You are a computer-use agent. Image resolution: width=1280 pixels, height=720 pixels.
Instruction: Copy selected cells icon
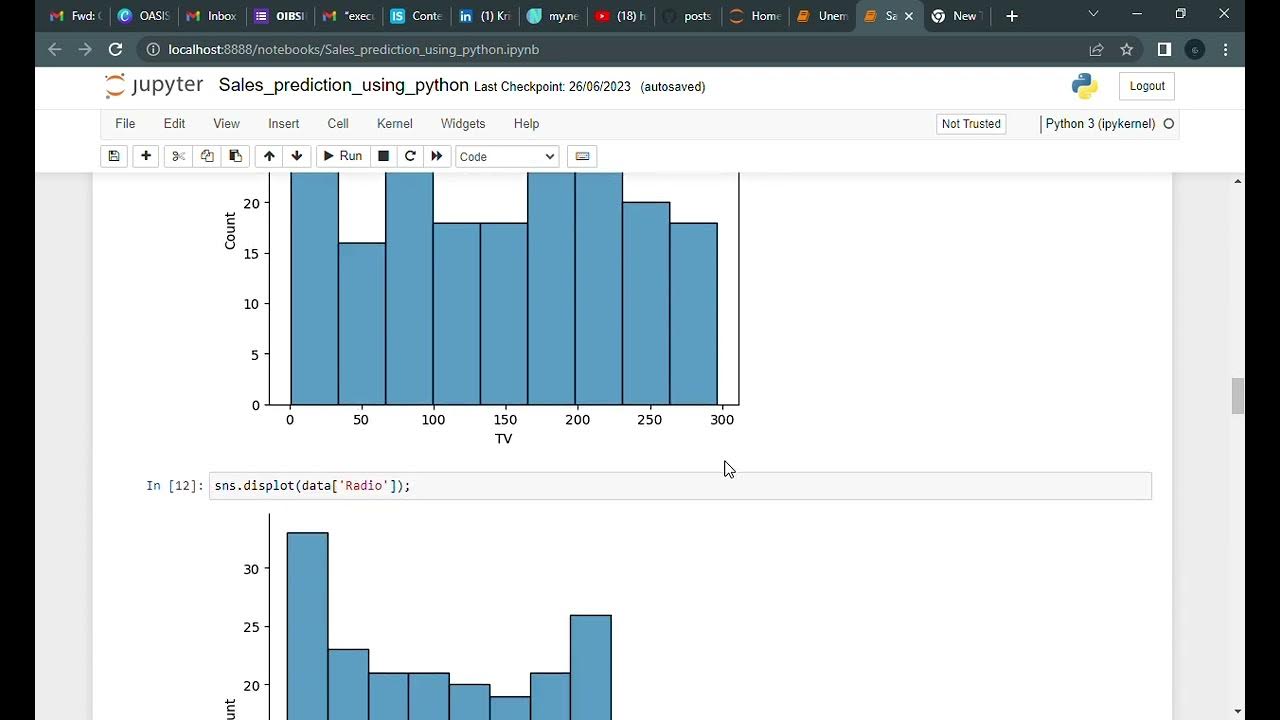point(207,156)
